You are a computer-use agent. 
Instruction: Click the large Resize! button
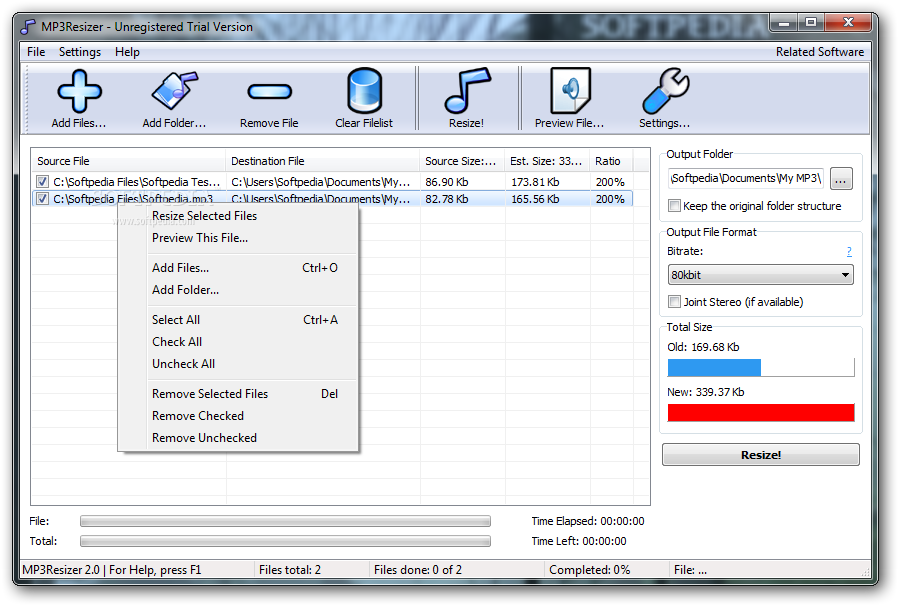tap(761, 455)
